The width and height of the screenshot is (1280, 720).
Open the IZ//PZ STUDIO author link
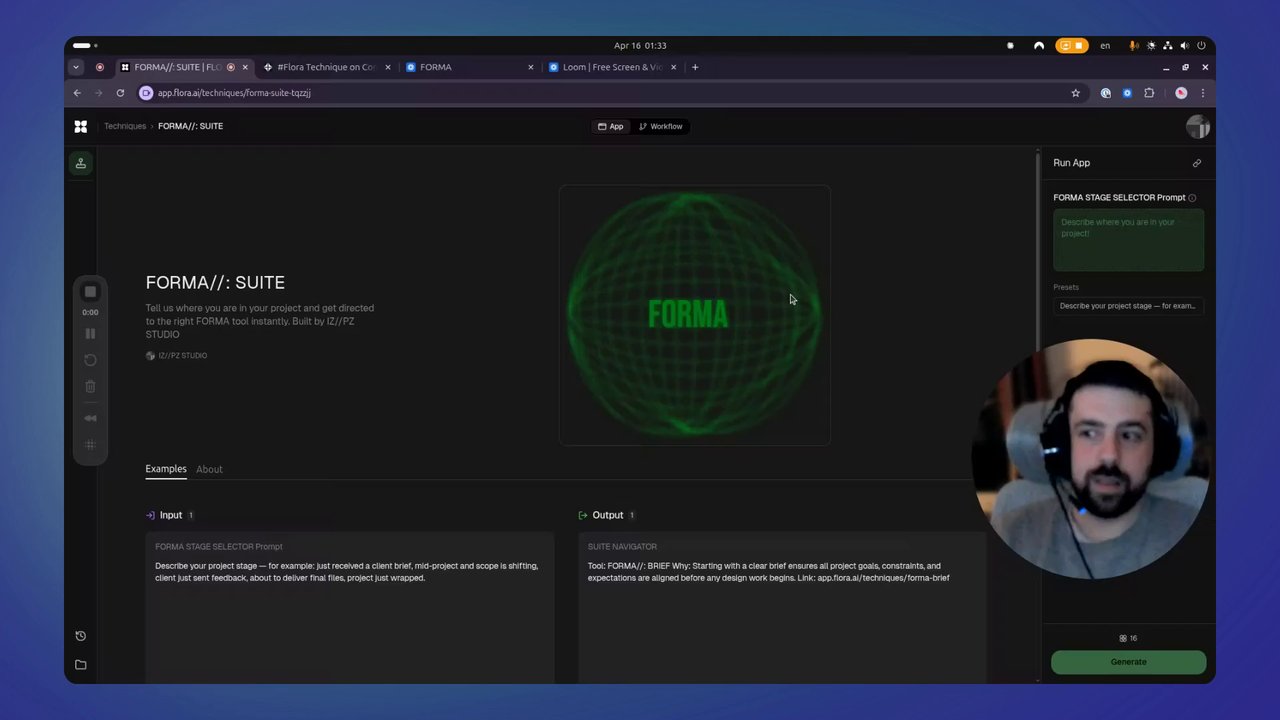pyautogui.click(x=177, y=356)
